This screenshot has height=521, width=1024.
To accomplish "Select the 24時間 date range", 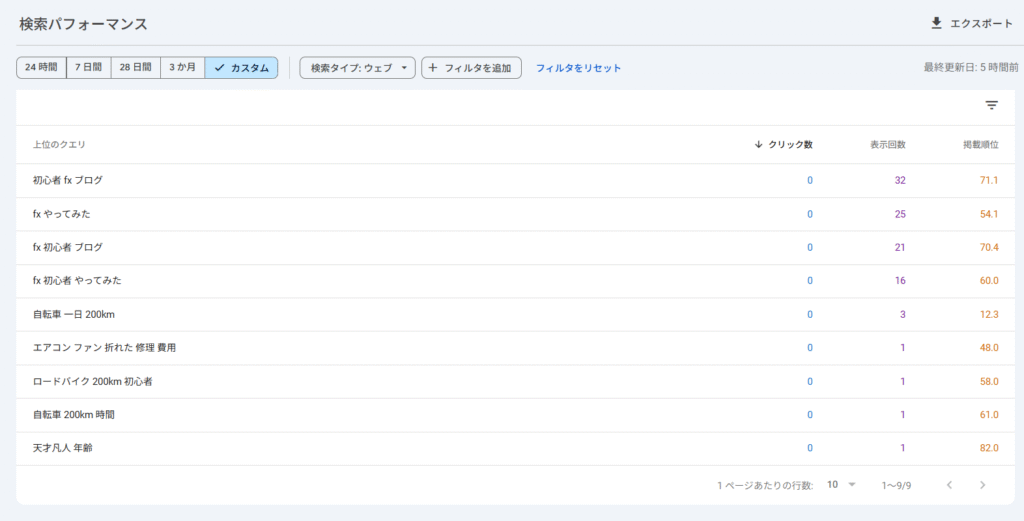I will [41, 68].
